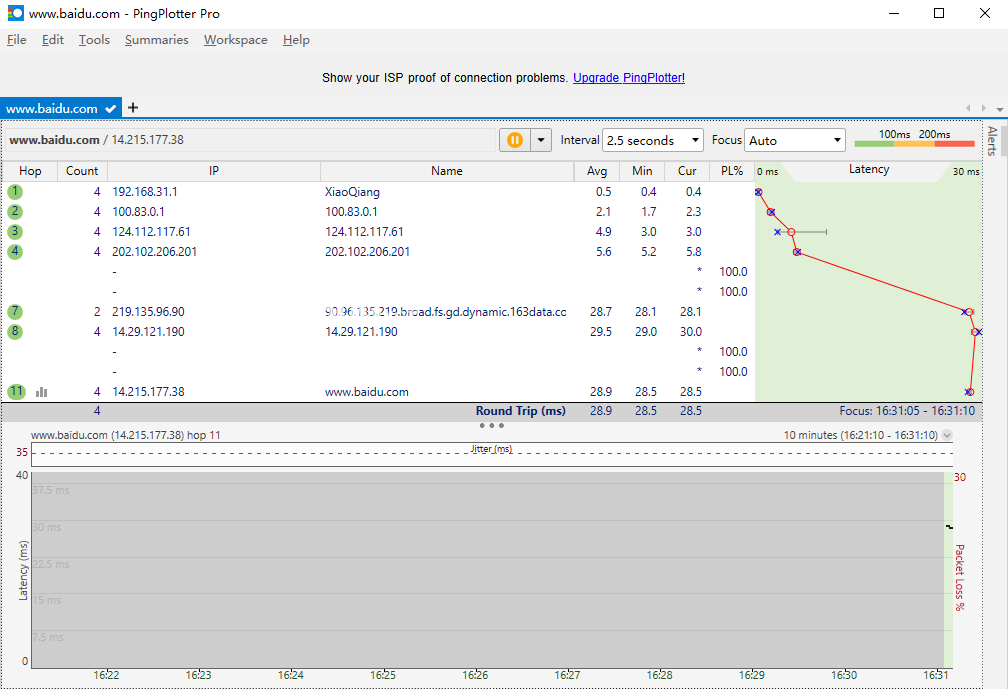The height and width of the screenshot is (689, 1008).
Task: Sort by the IP column header
Action: click(x=214, y=171)
